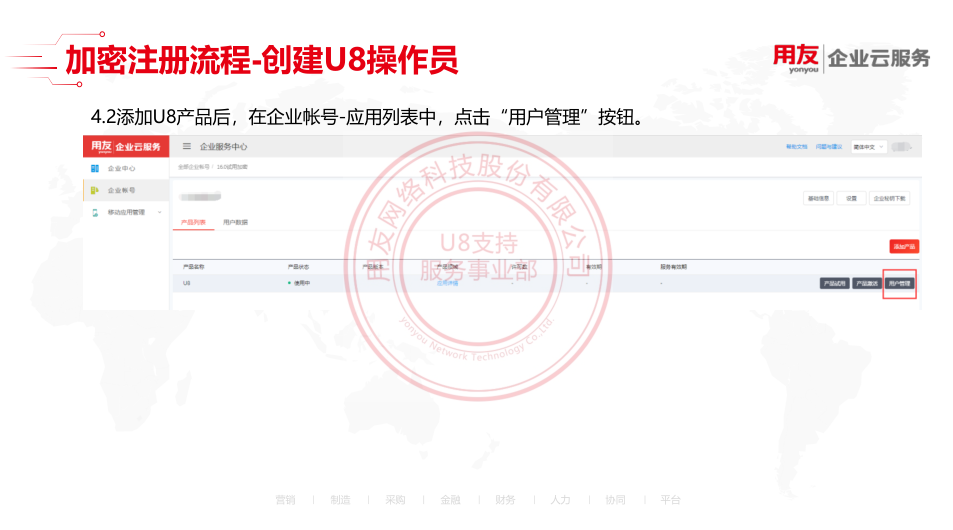Open the 简体中文 language dropdown
Image resolution: width=953 pixels, height=530 pixels.
(x=869, y=147)
